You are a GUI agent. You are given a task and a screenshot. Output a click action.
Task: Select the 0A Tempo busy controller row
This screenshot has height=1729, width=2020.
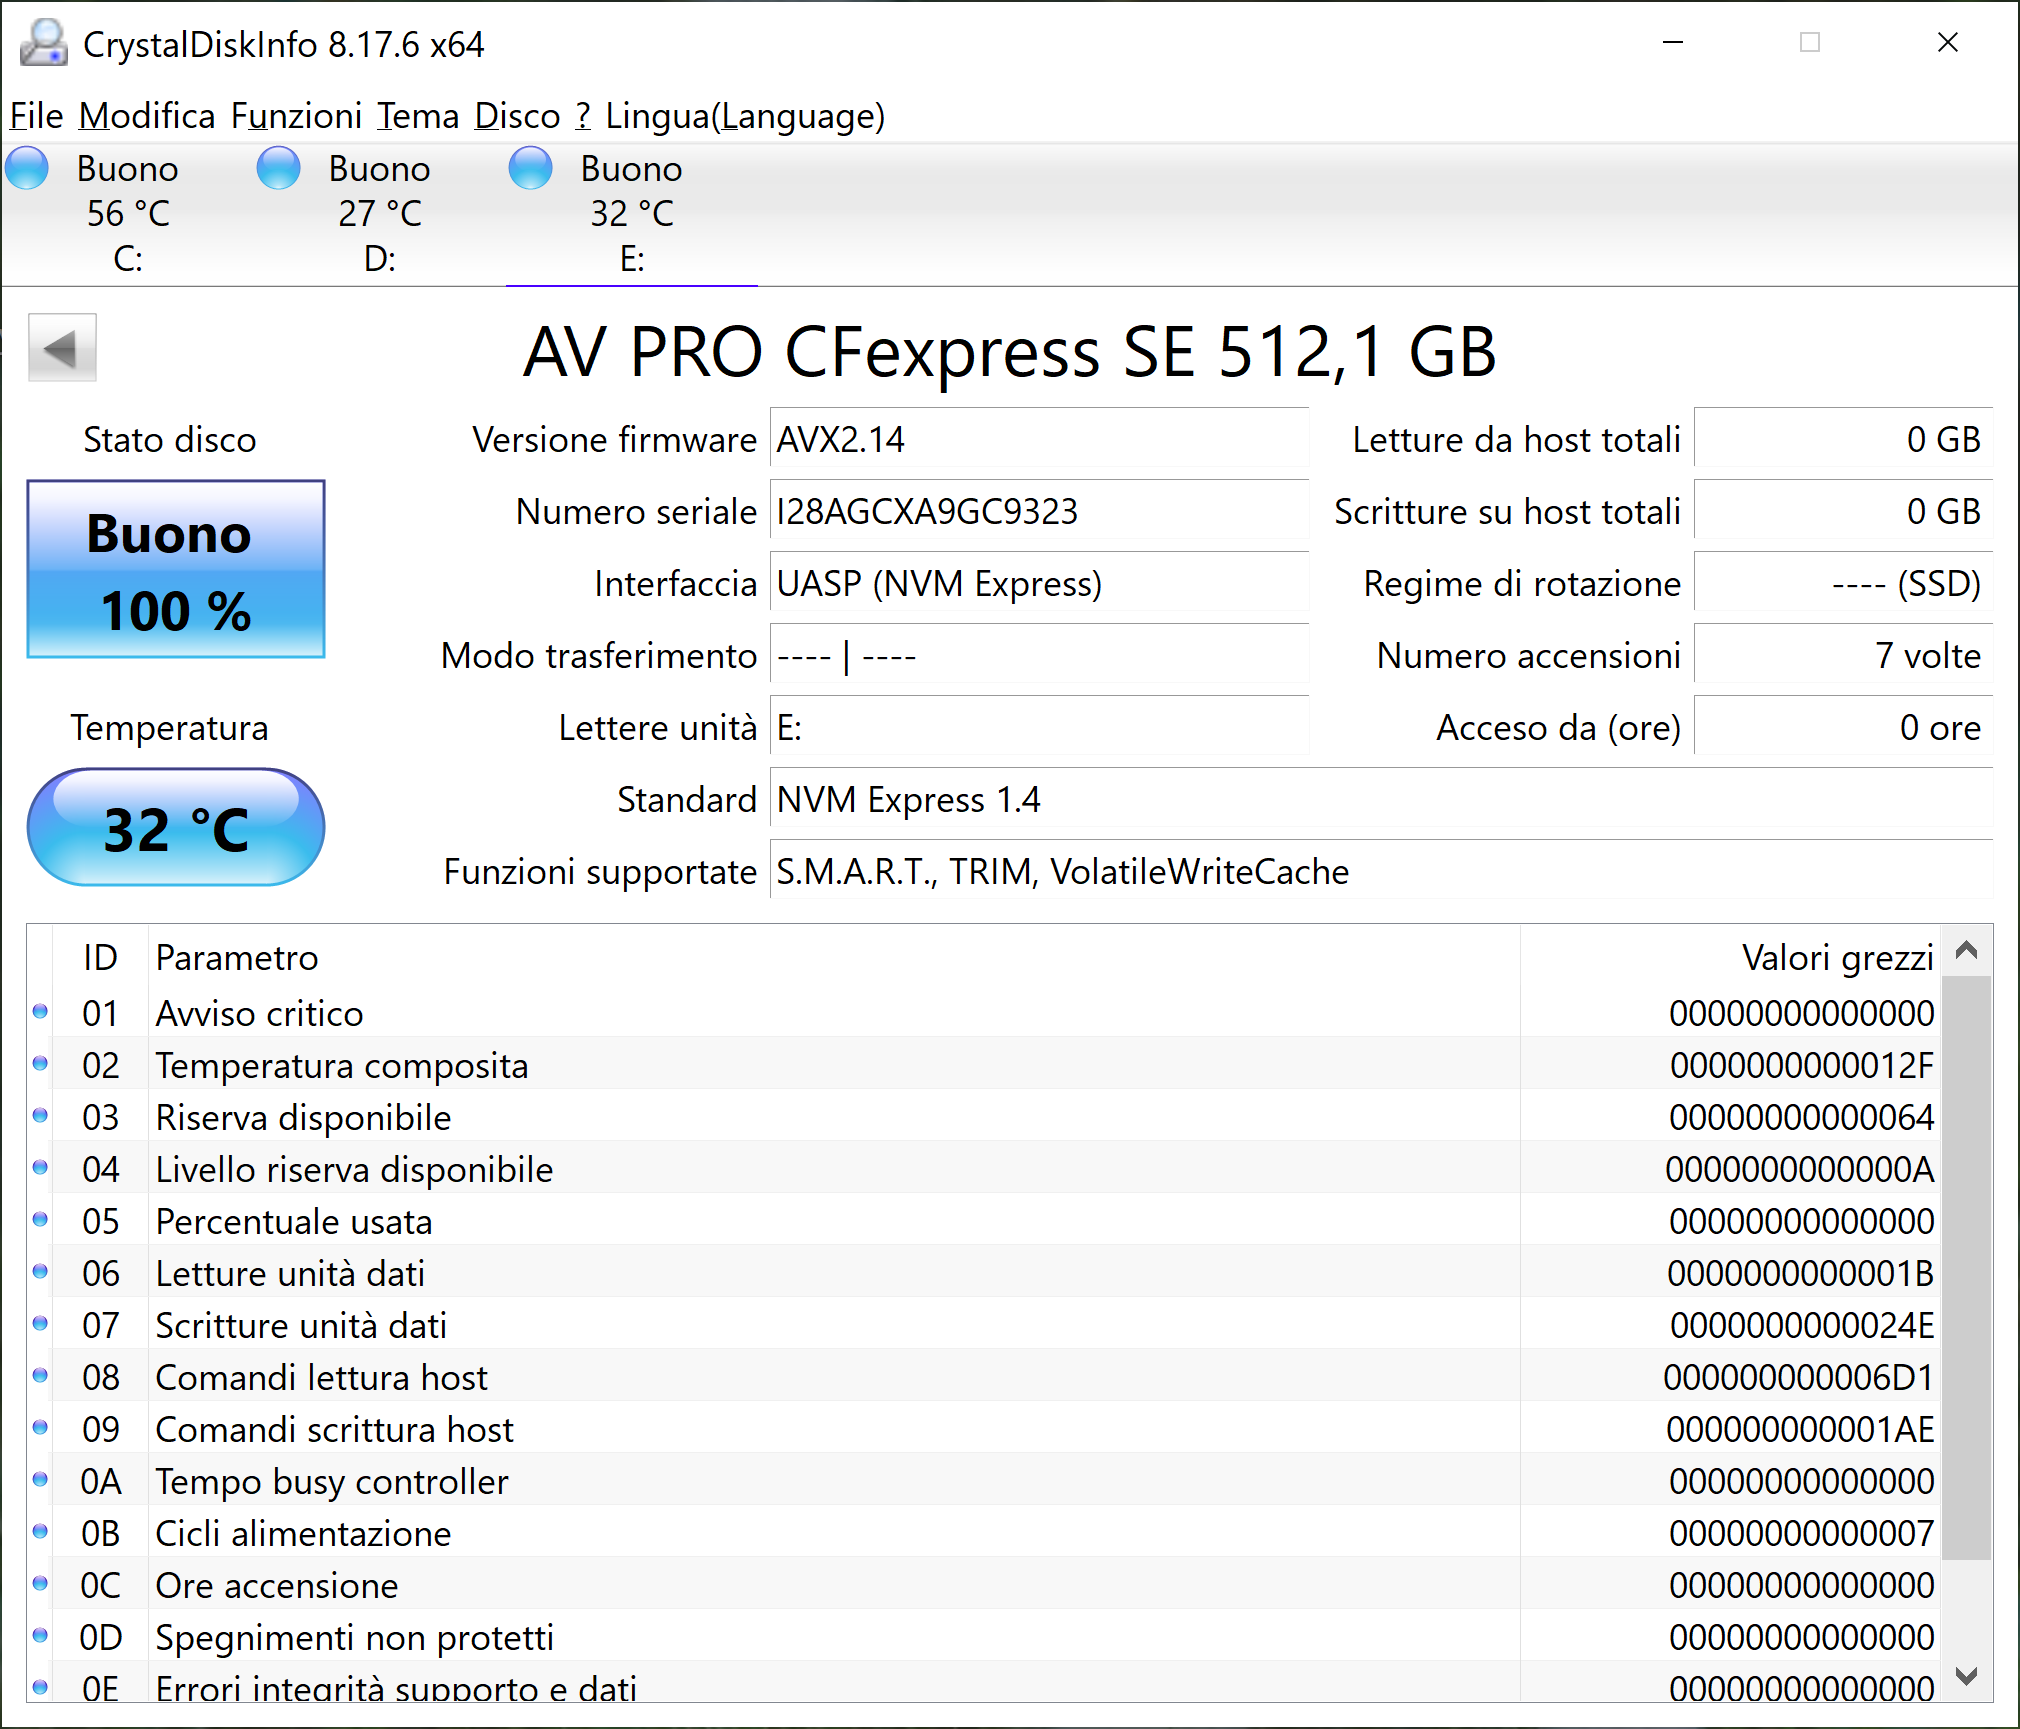(x=984, y=1481)
